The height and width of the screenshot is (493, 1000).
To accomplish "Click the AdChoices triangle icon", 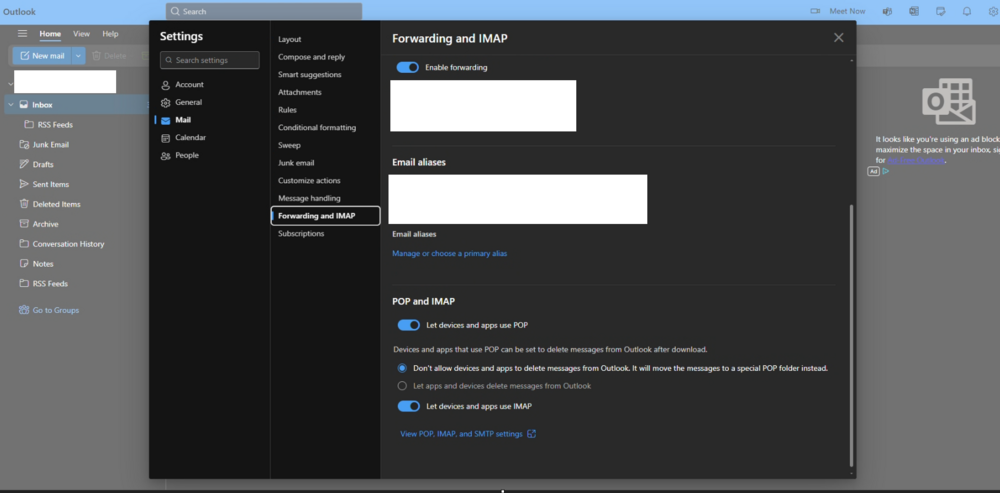I will 885,171.
